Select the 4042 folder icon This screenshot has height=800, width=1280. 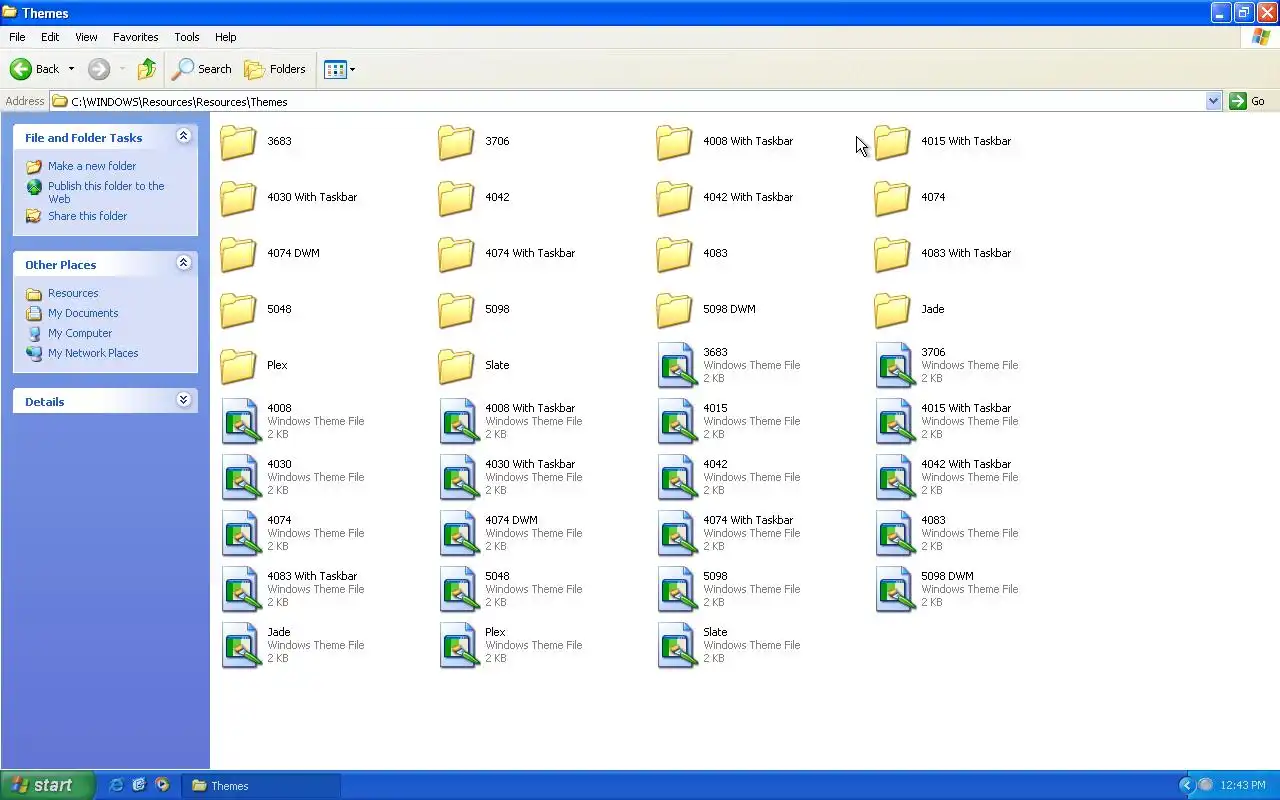tap(456, 198)
